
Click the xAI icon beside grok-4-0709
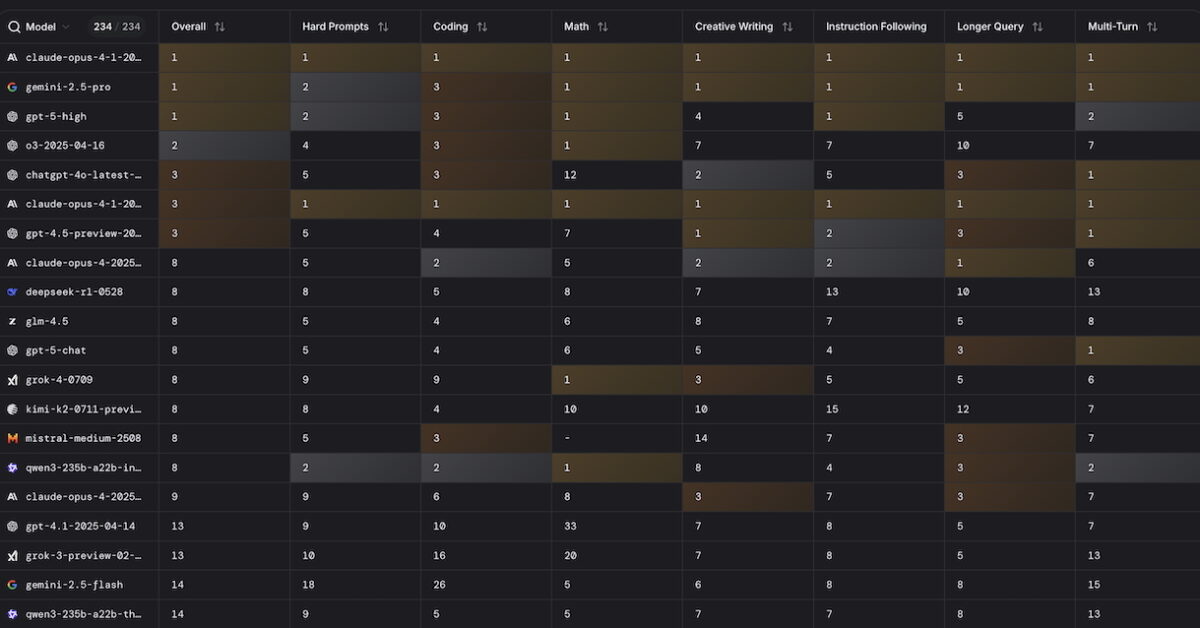13,380
